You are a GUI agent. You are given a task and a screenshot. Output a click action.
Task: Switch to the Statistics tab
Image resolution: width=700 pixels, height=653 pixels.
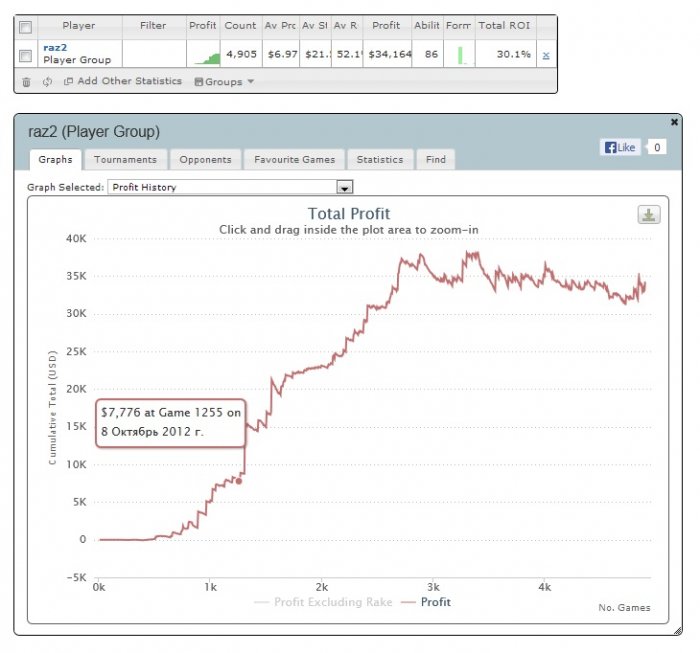[380, 160]
